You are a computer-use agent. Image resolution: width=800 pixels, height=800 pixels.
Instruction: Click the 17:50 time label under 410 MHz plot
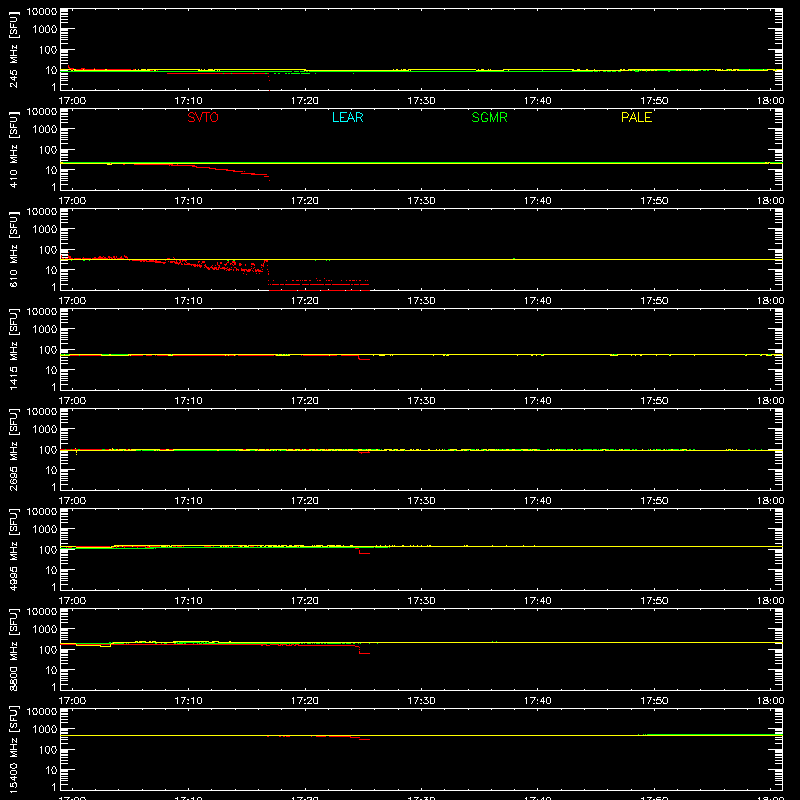[654, 201]
